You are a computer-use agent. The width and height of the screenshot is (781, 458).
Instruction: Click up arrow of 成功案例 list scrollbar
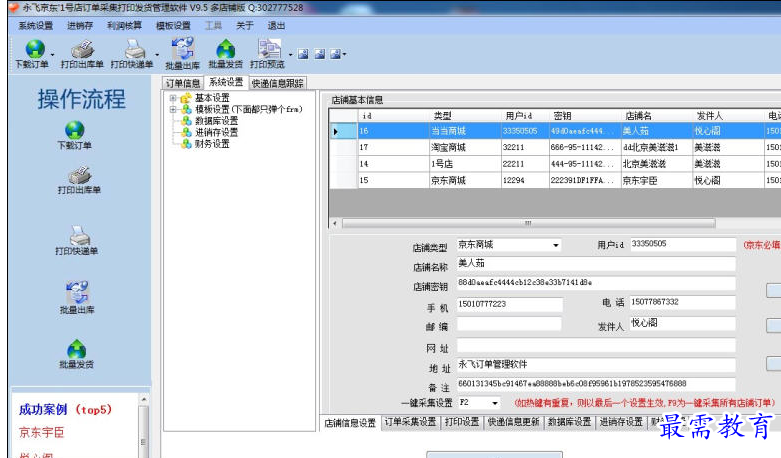pyautogui.click(x=143, y=399)
